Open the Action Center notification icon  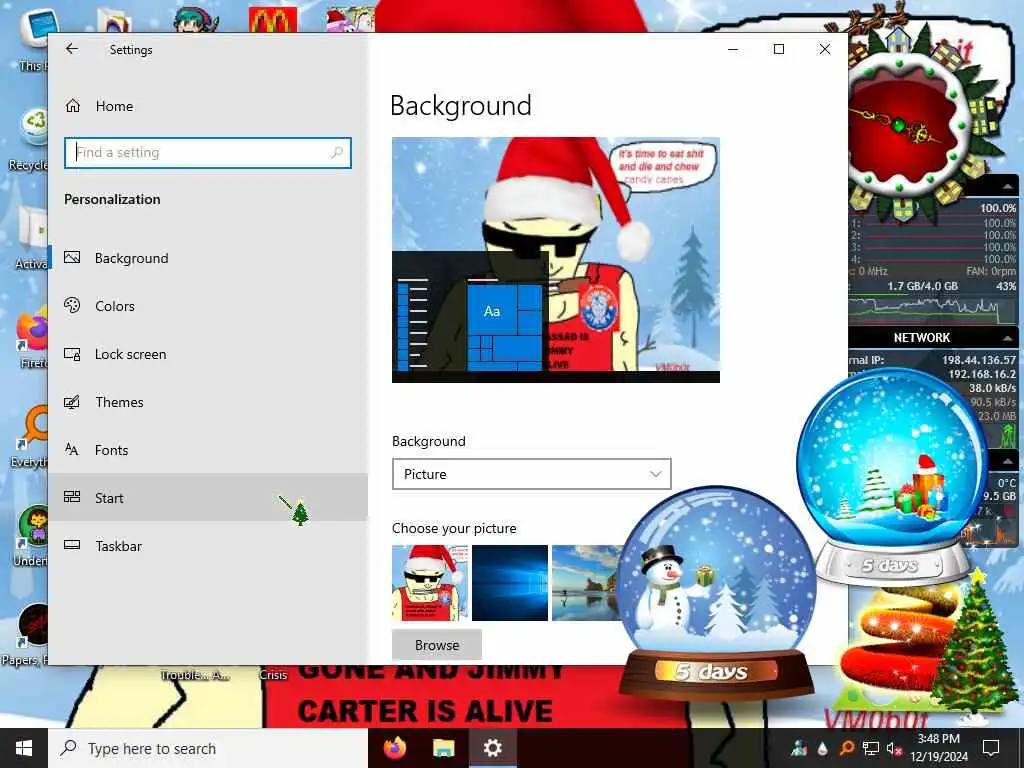(991, 748)
